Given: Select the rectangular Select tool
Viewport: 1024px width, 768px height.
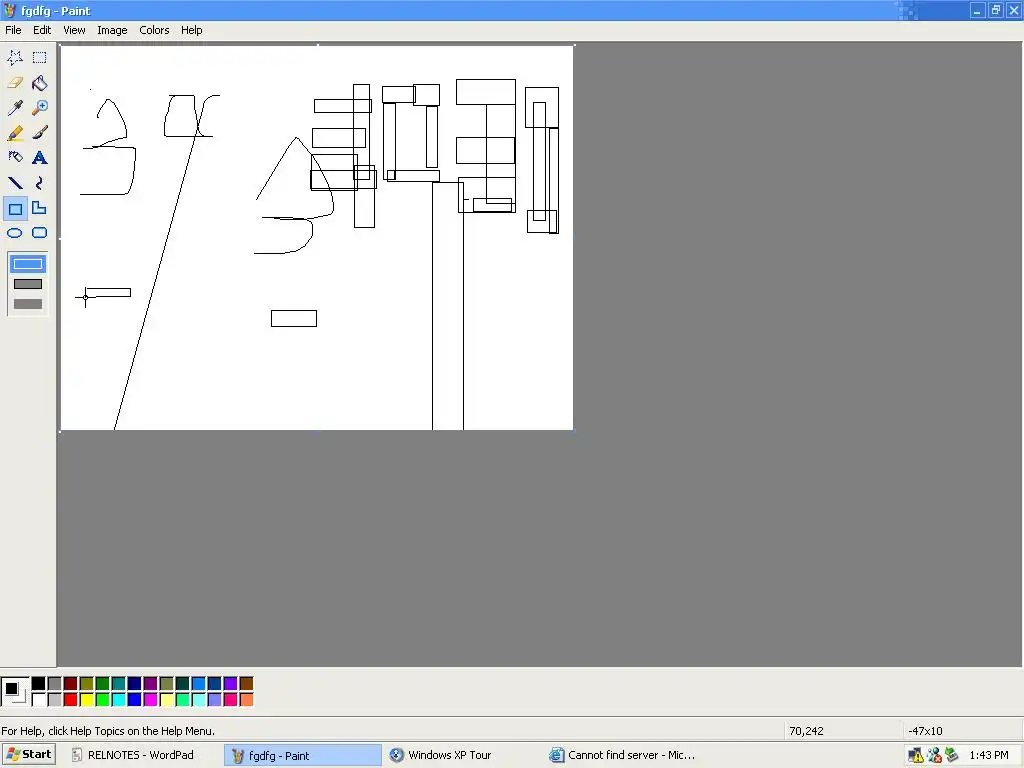Looking at the screenshot, I should click(40, 57).
